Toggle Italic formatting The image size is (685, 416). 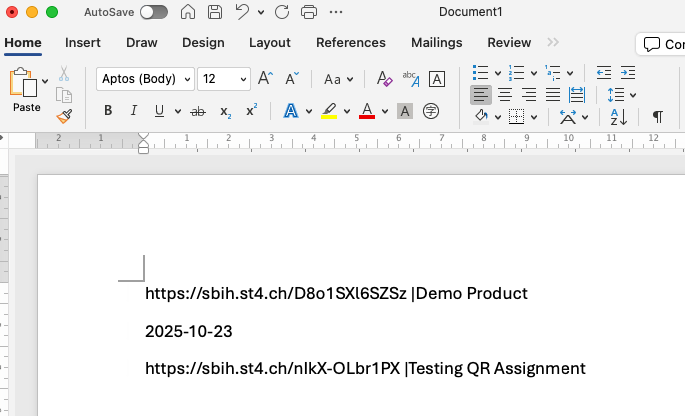pyautogui.click(x=132, y=111)
